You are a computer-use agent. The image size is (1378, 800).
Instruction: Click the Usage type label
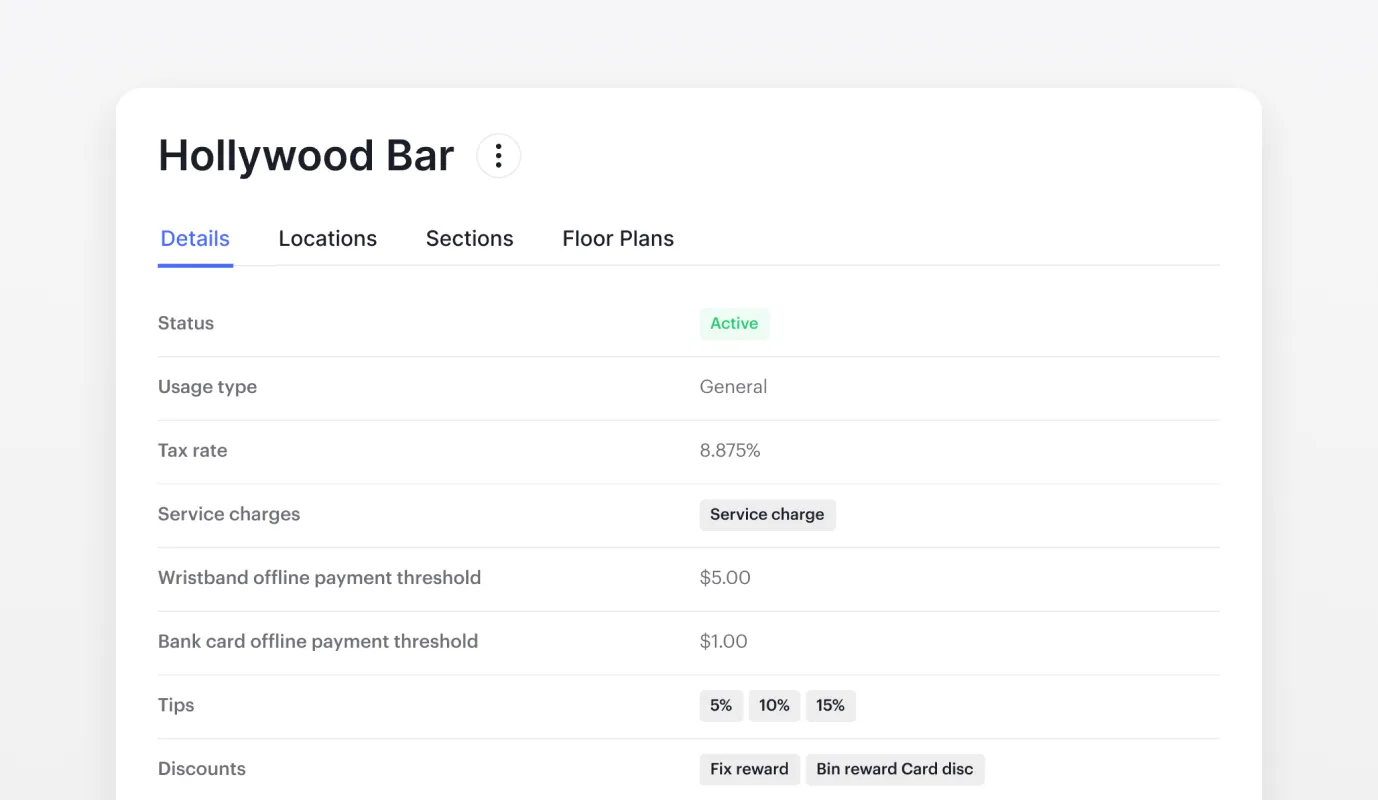coord(207,387)
